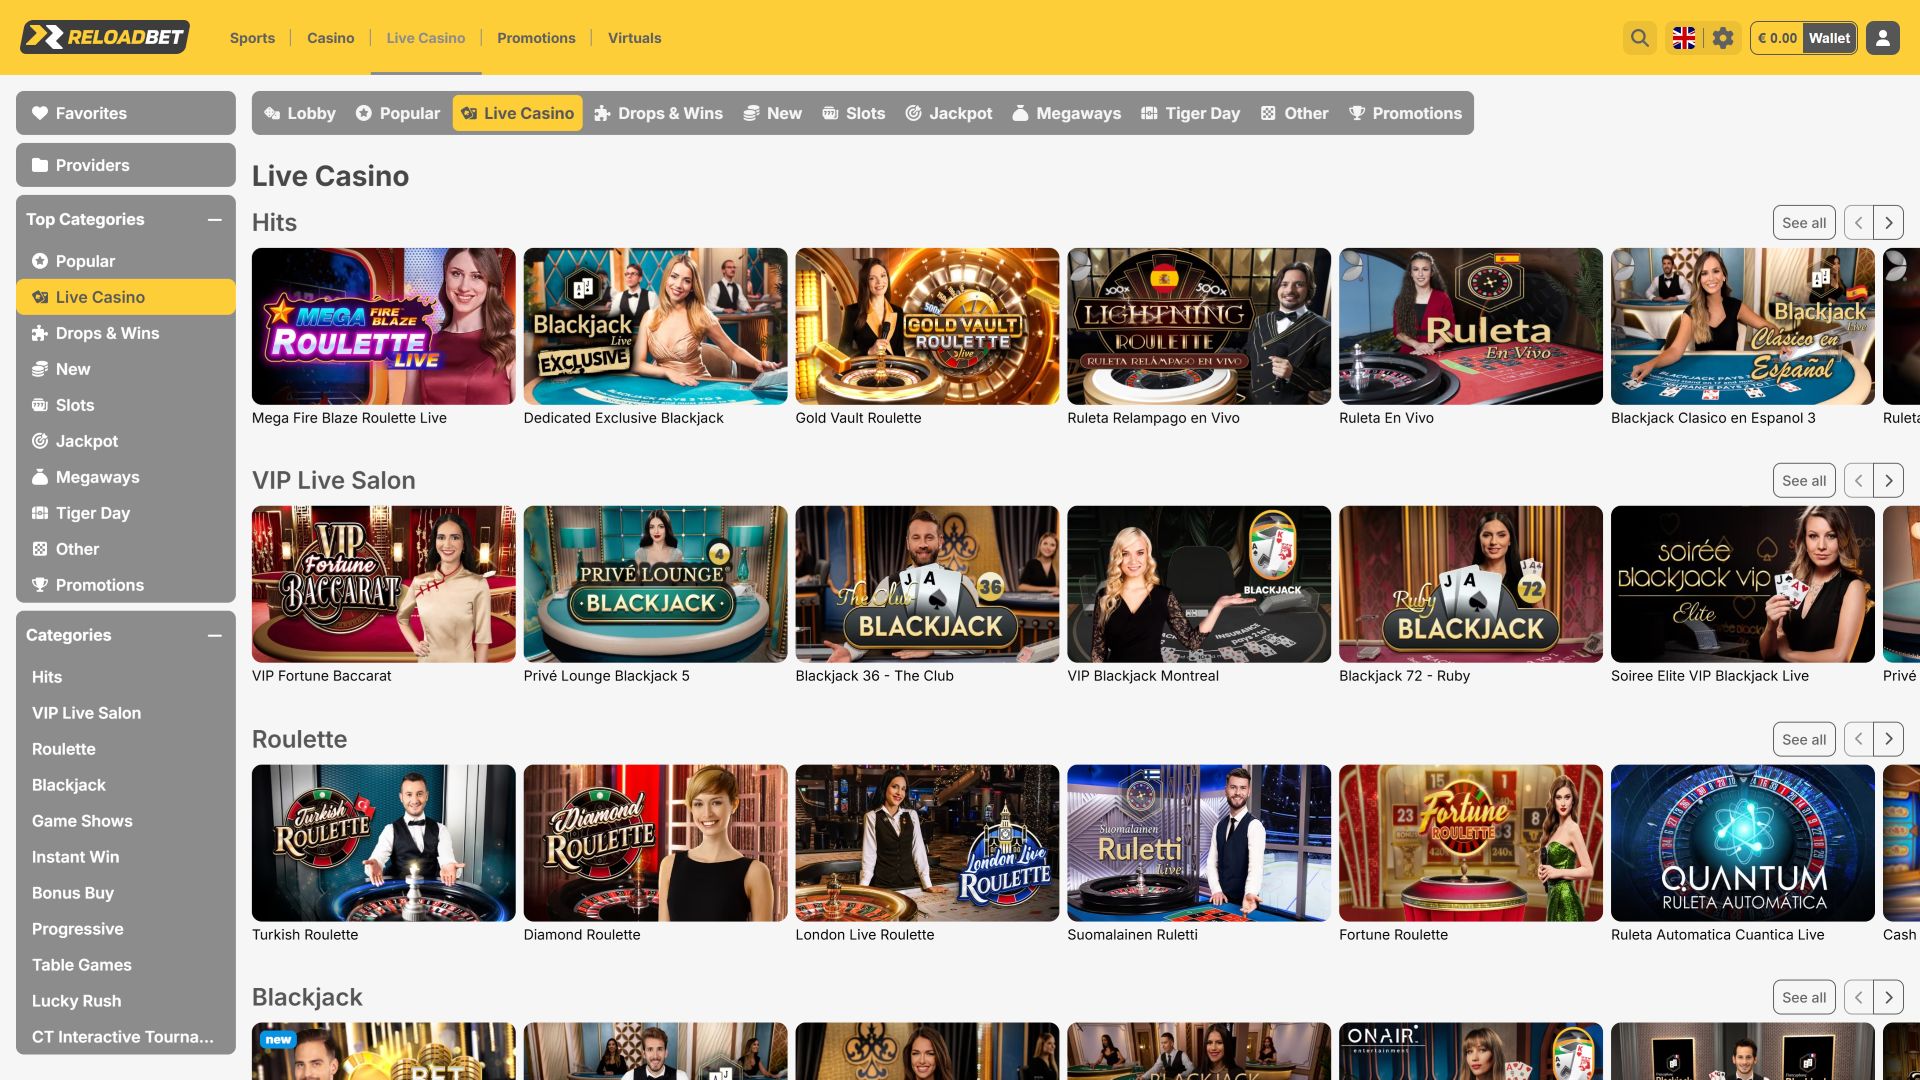Open Quantum Ruleta Automatica thumbnail
Image resolution: width=1920 pixels, height=1080 pixels.
(1742, 843)
